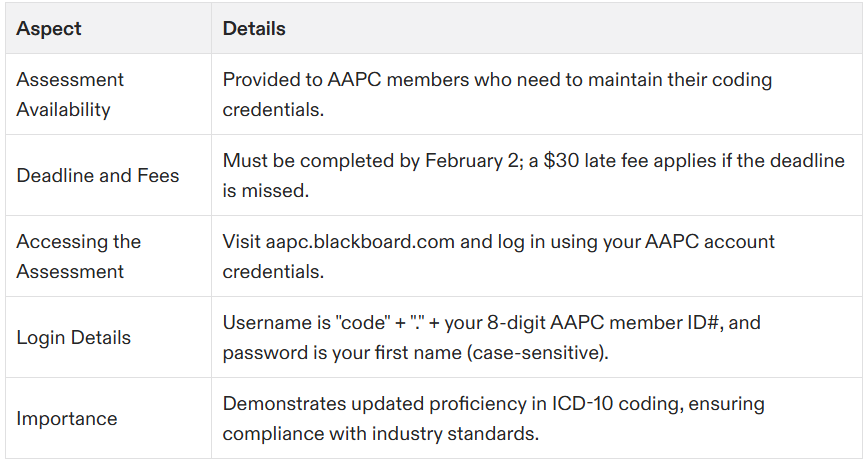Screen dimensions: 867x462
Task: Click the 'is missed.' text line
Action: 265,191
